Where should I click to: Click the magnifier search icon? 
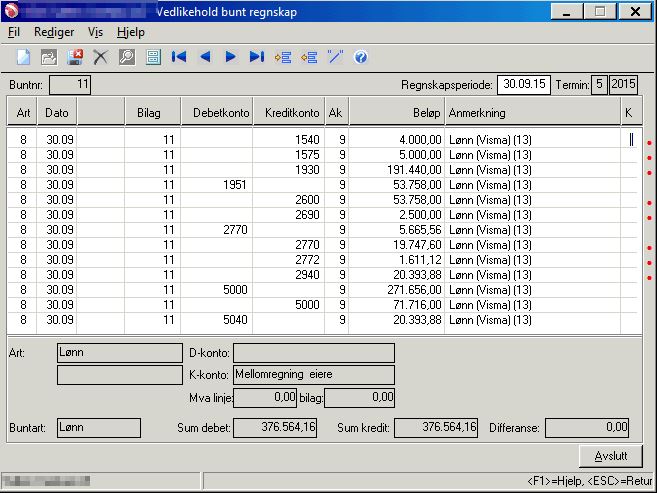click(x=126, y=57)
